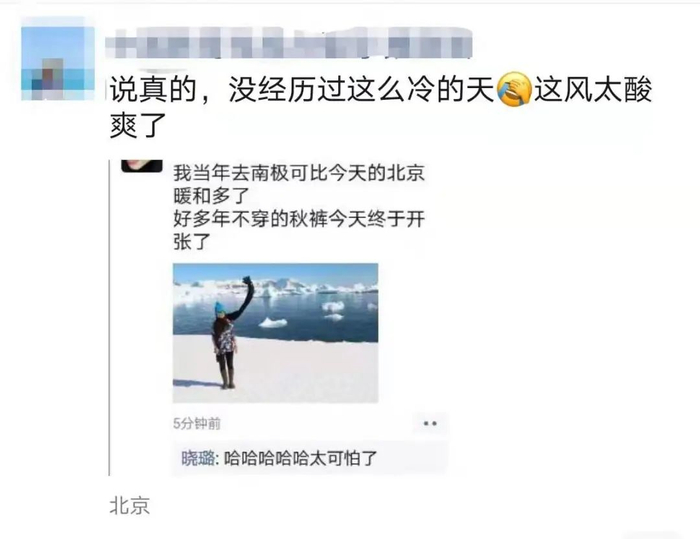Open the blurred username at the top
The width and height of the screenshot is (700, 539).
(x=288, y=42)
